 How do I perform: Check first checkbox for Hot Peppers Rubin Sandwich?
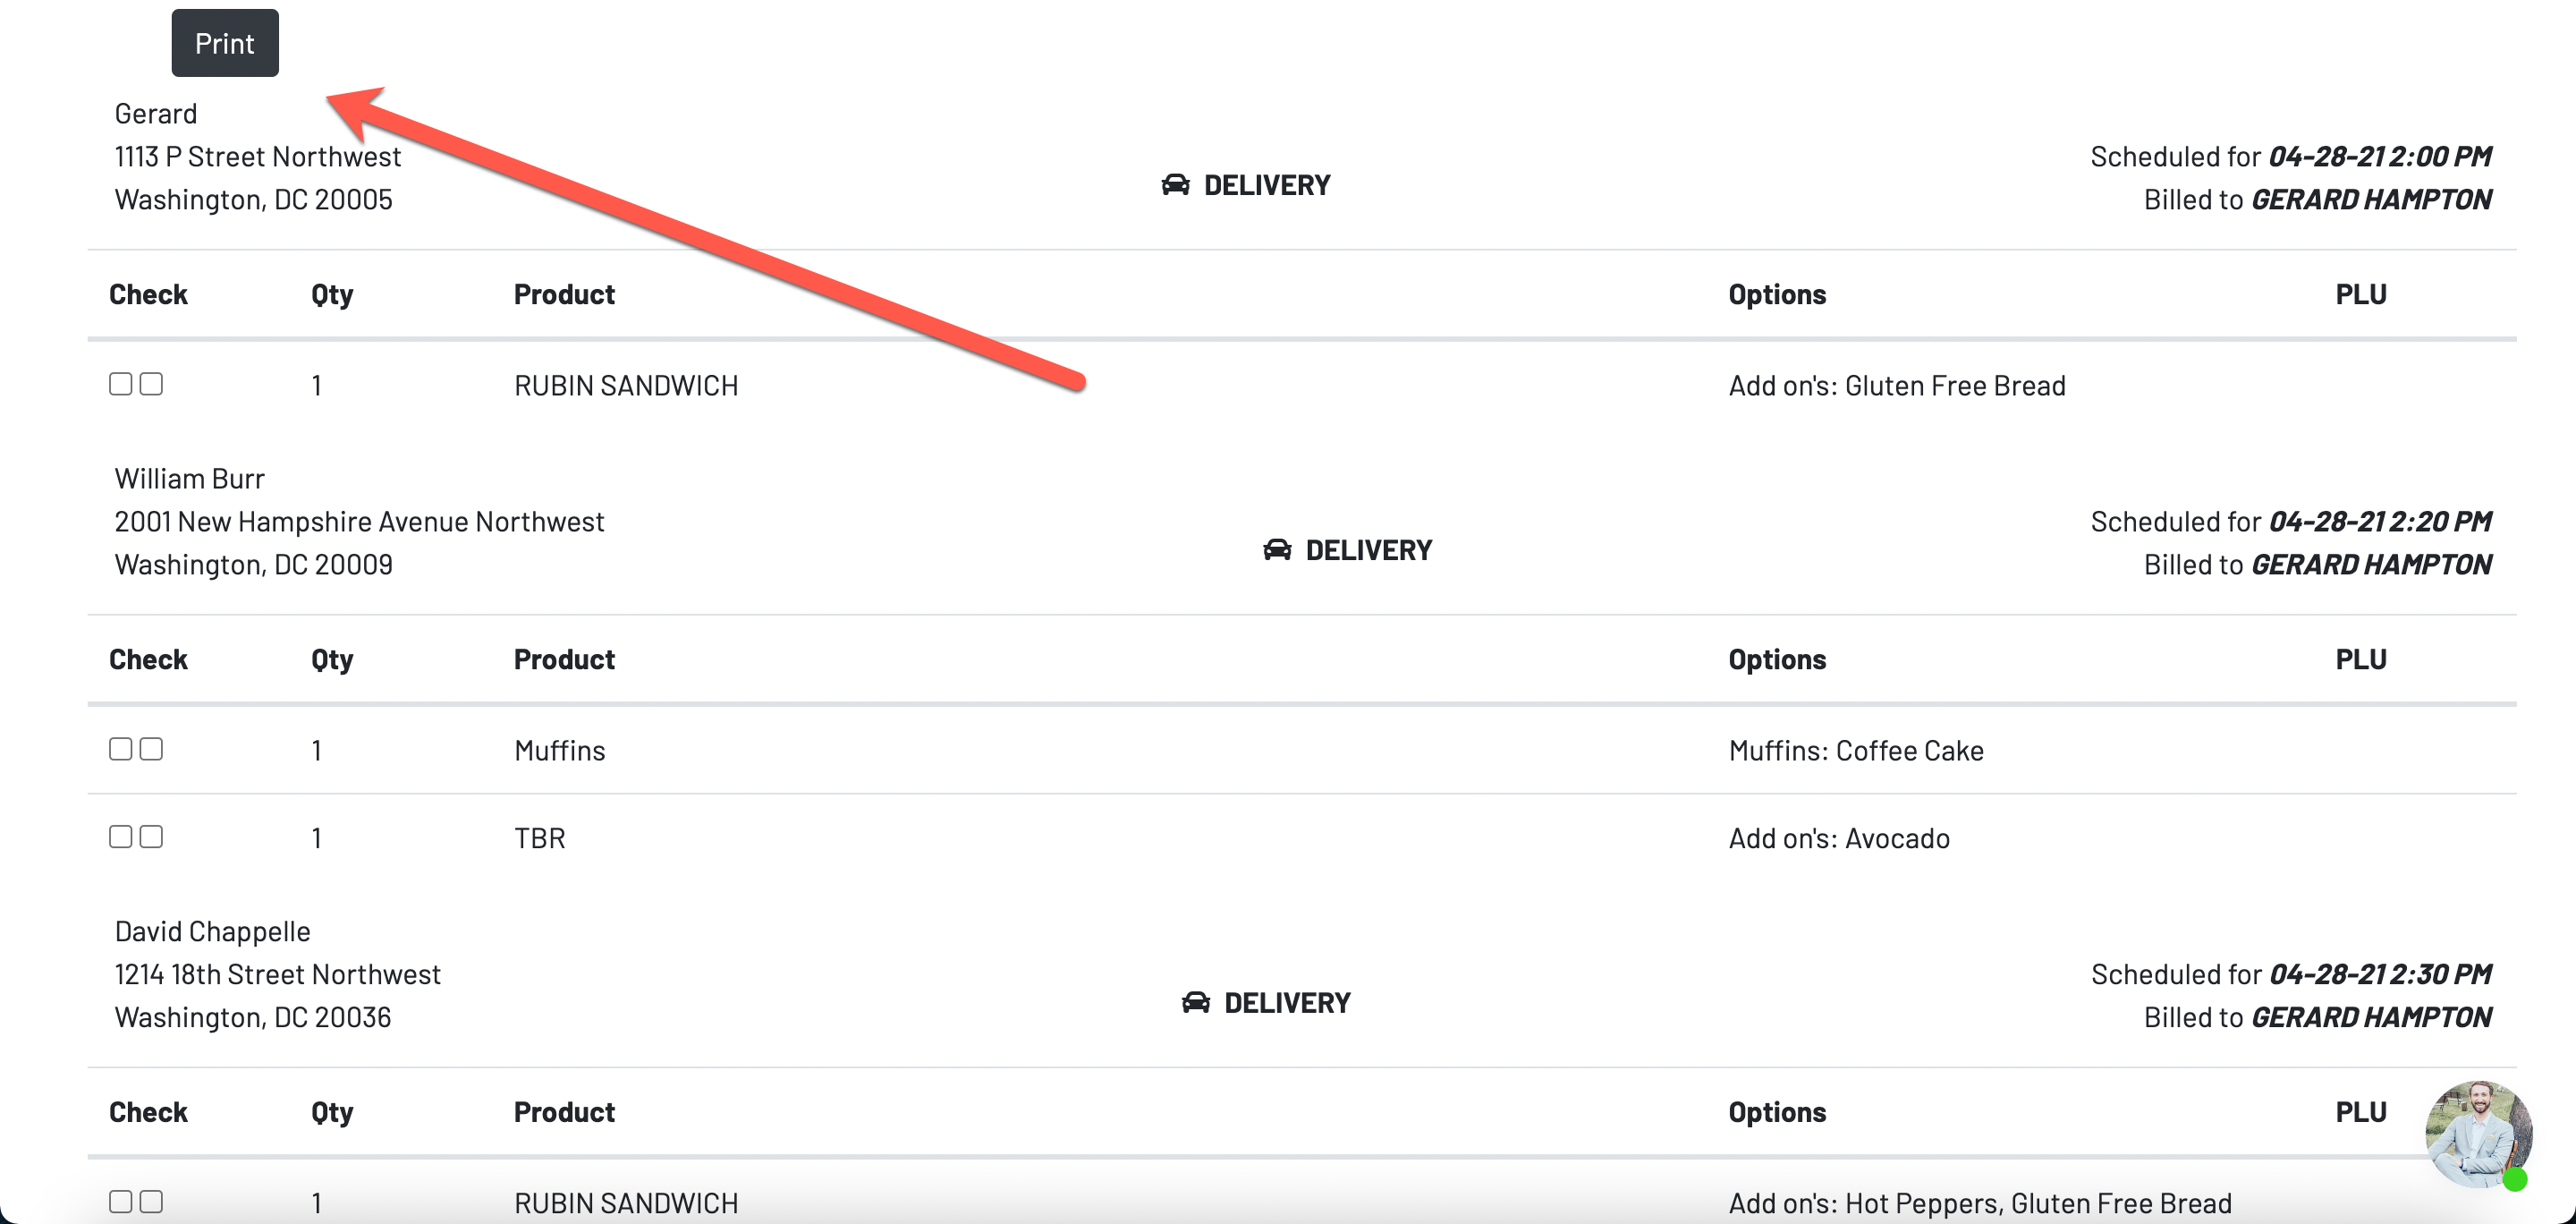pyautogui.click(x=120, y=1201)
